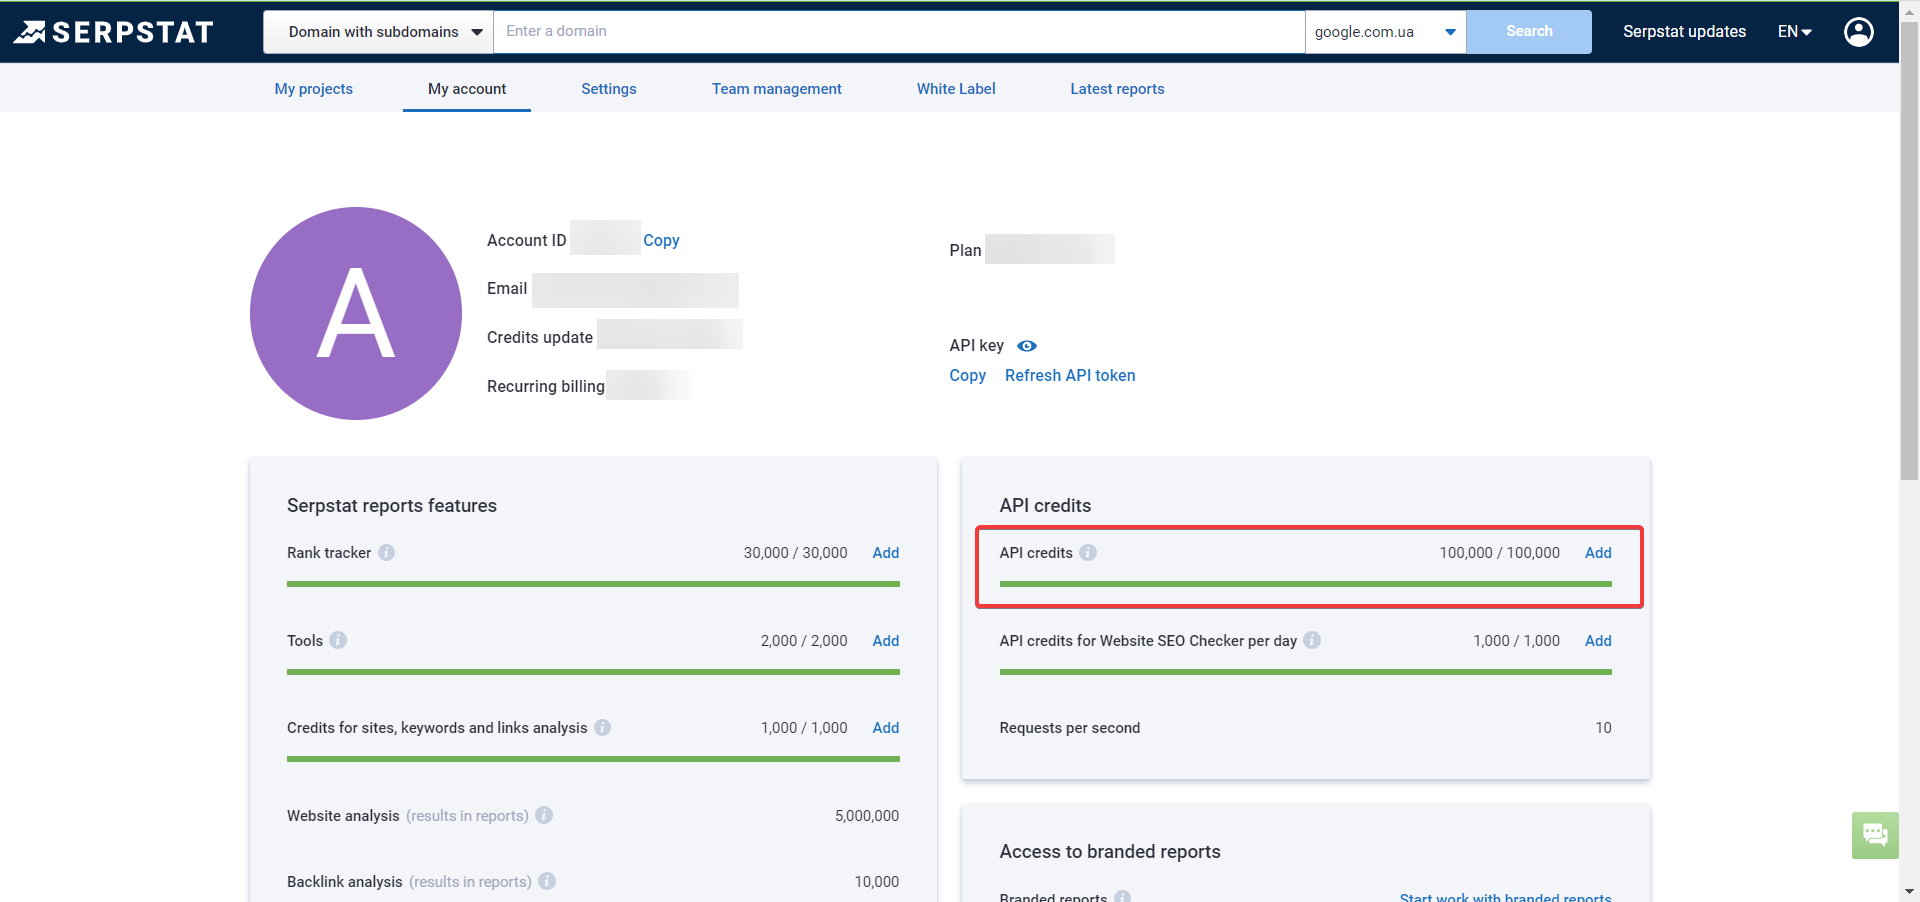Click Start work with branded reports
This screenshot has width=1920, height=902.
coord(1506,897)
